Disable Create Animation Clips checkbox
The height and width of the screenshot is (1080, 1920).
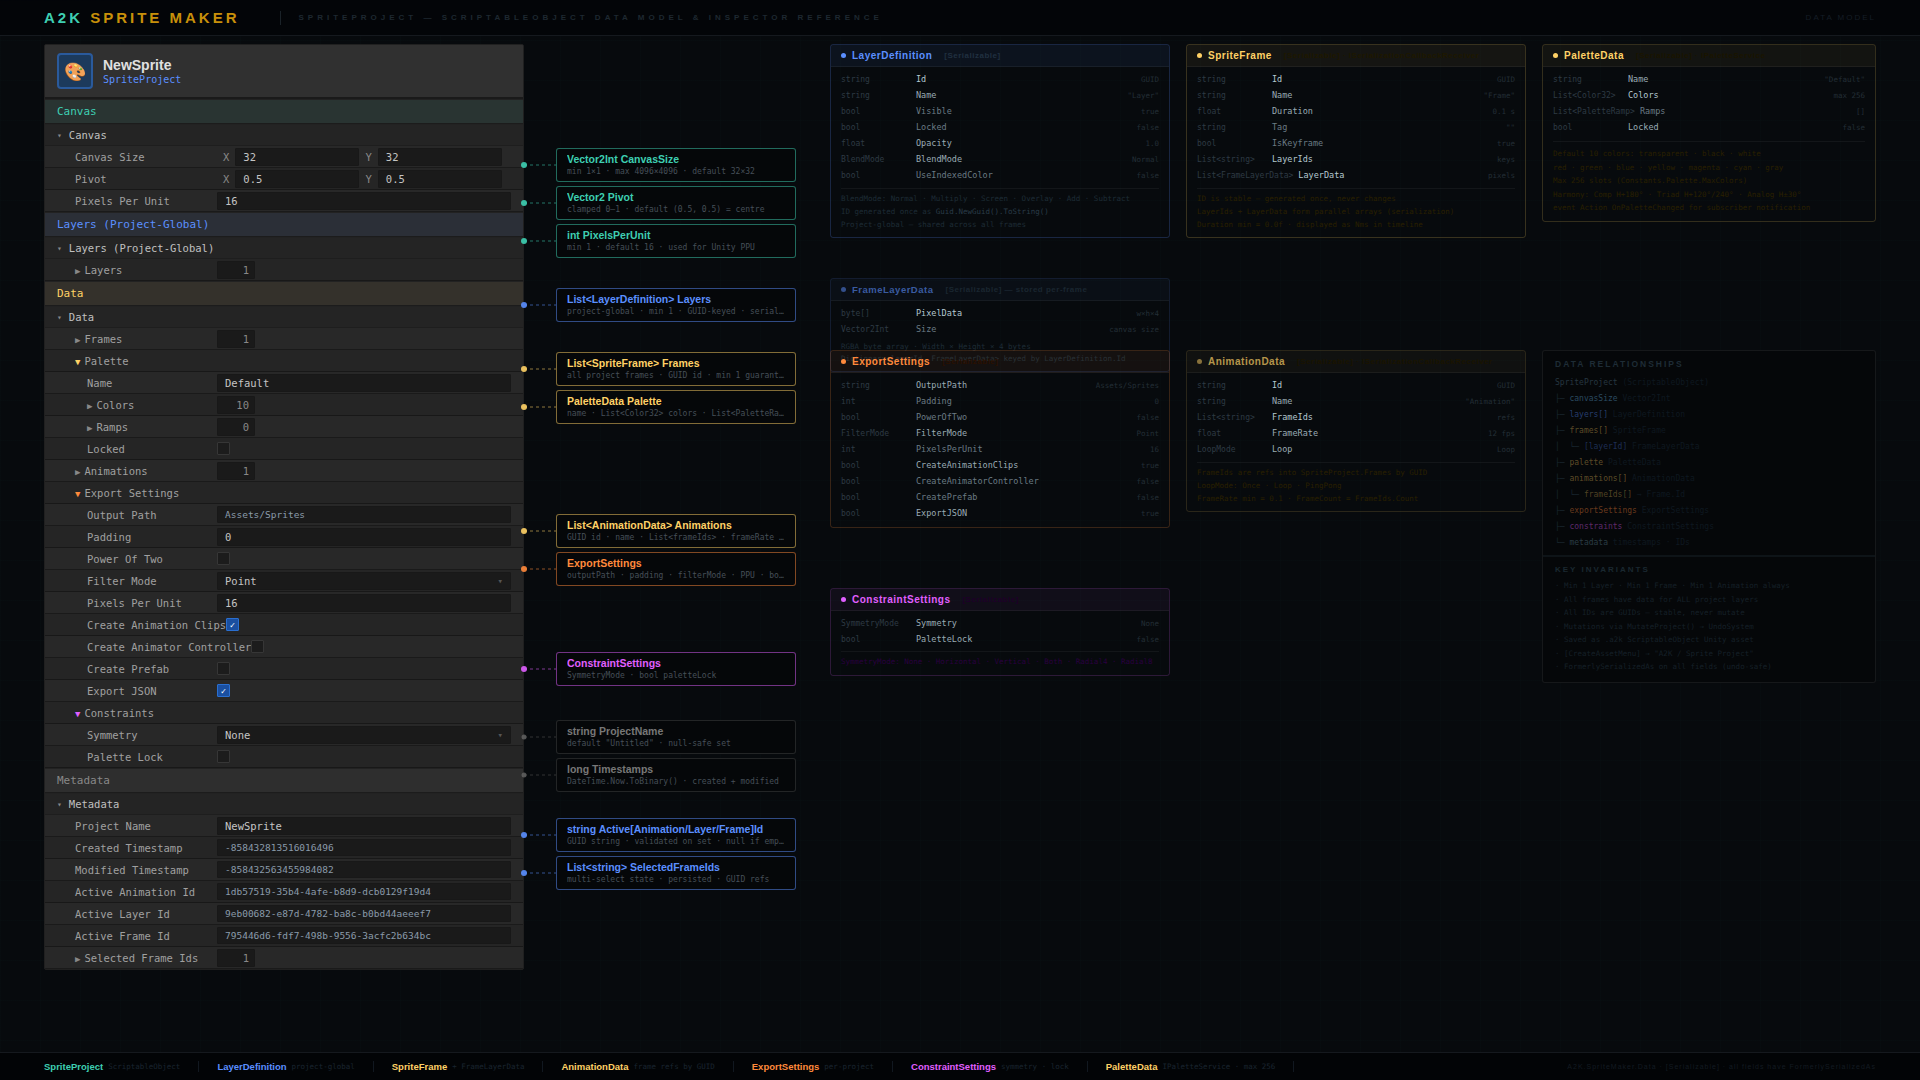click(x=233, y=625)
